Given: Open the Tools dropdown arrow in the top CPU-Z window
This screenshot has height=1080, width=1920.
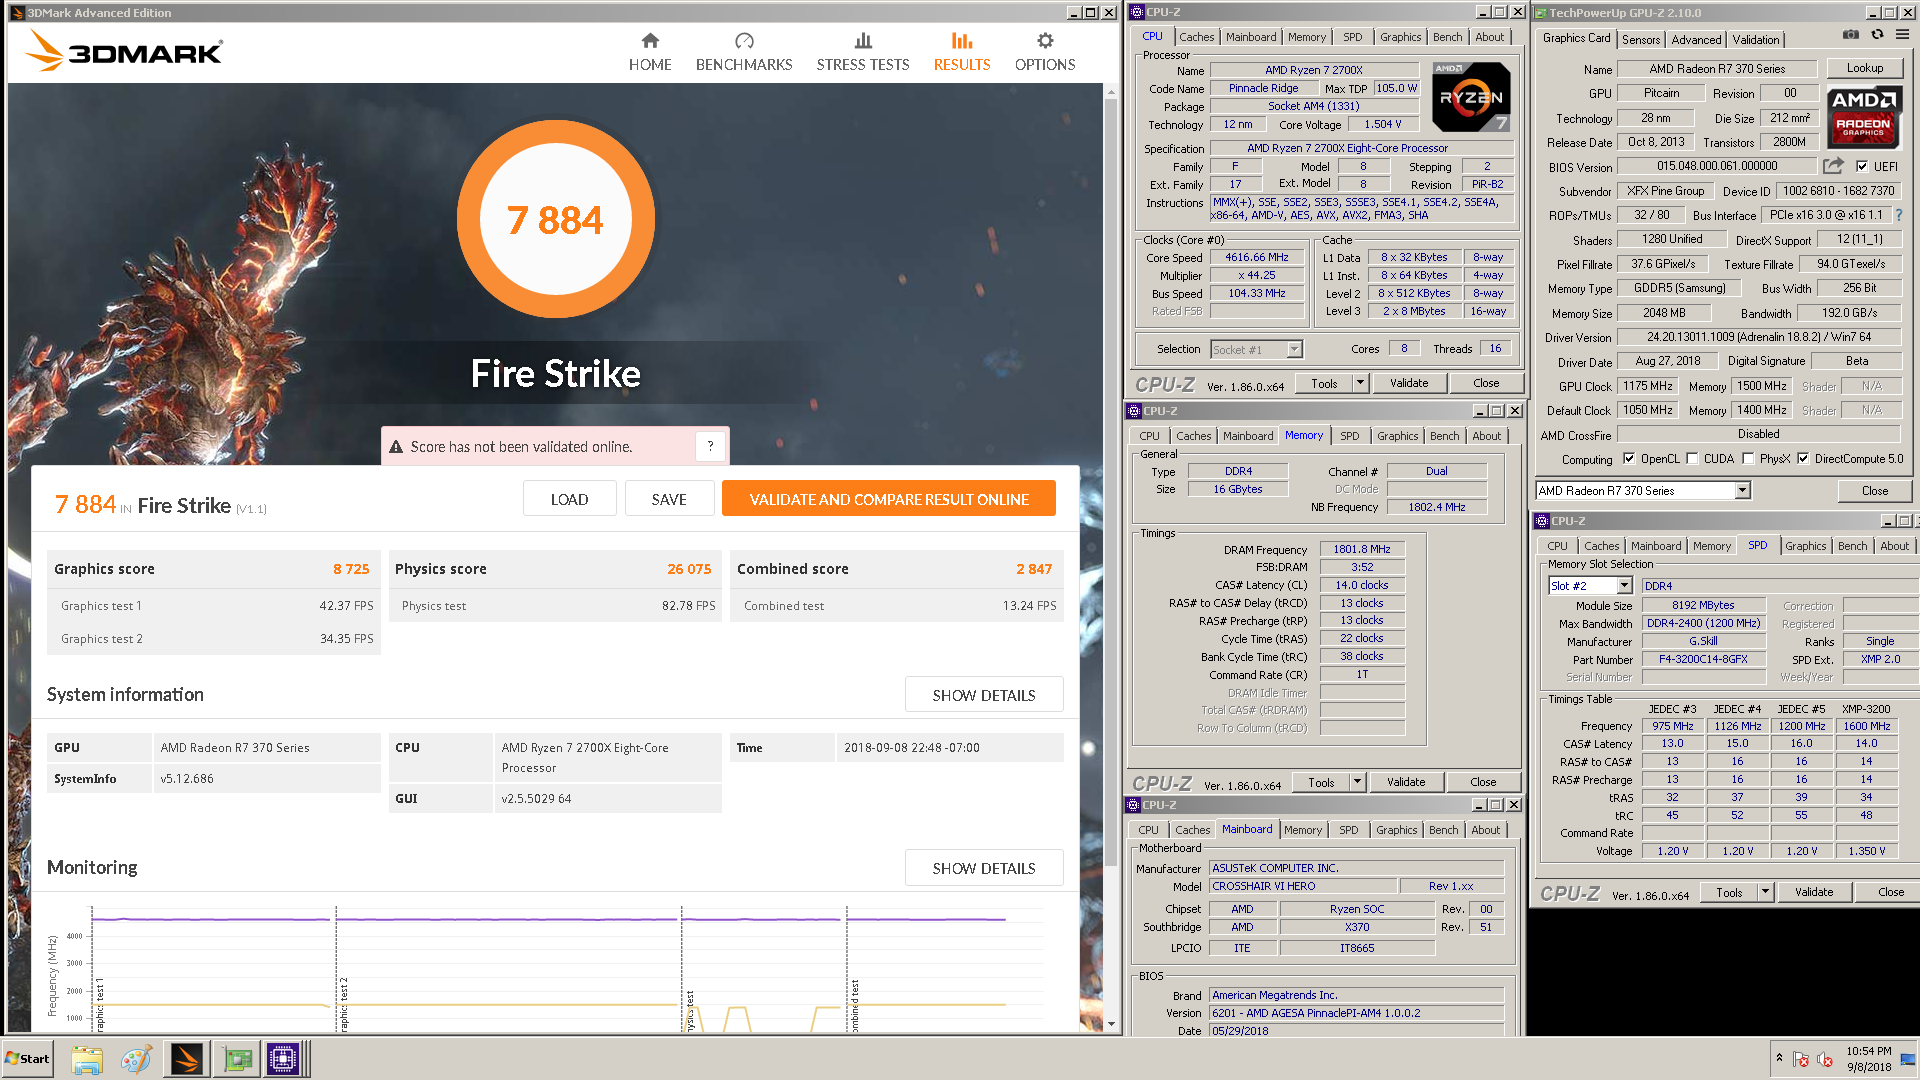Looking at the screenshot, I should coord(1360,383).
